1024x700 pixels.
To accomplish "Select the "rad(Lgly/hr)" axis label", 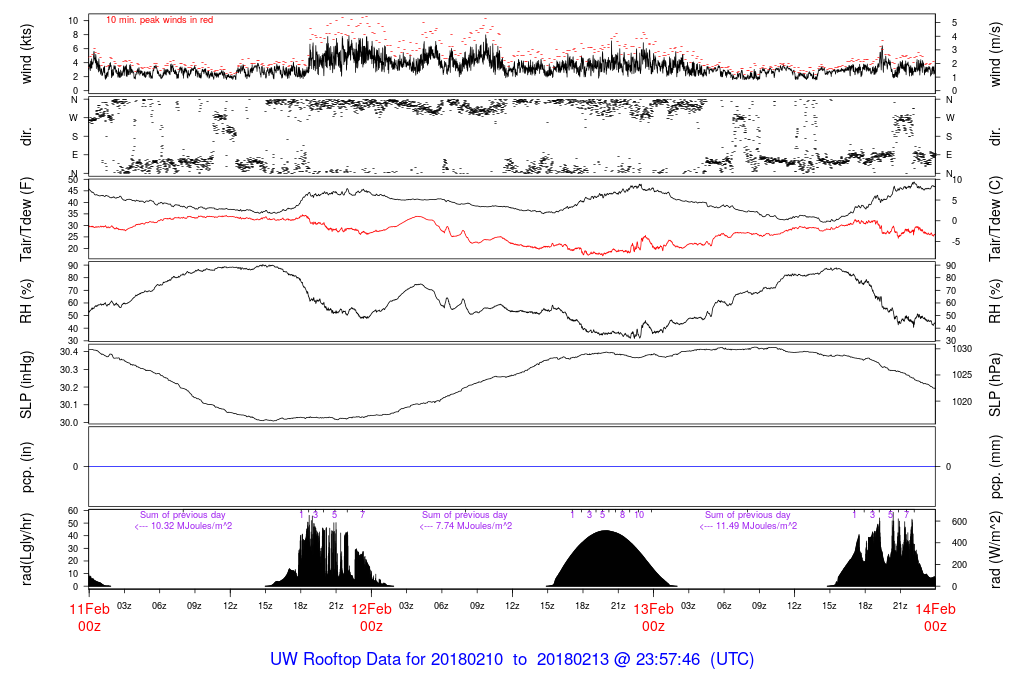I will pos(26,549).
